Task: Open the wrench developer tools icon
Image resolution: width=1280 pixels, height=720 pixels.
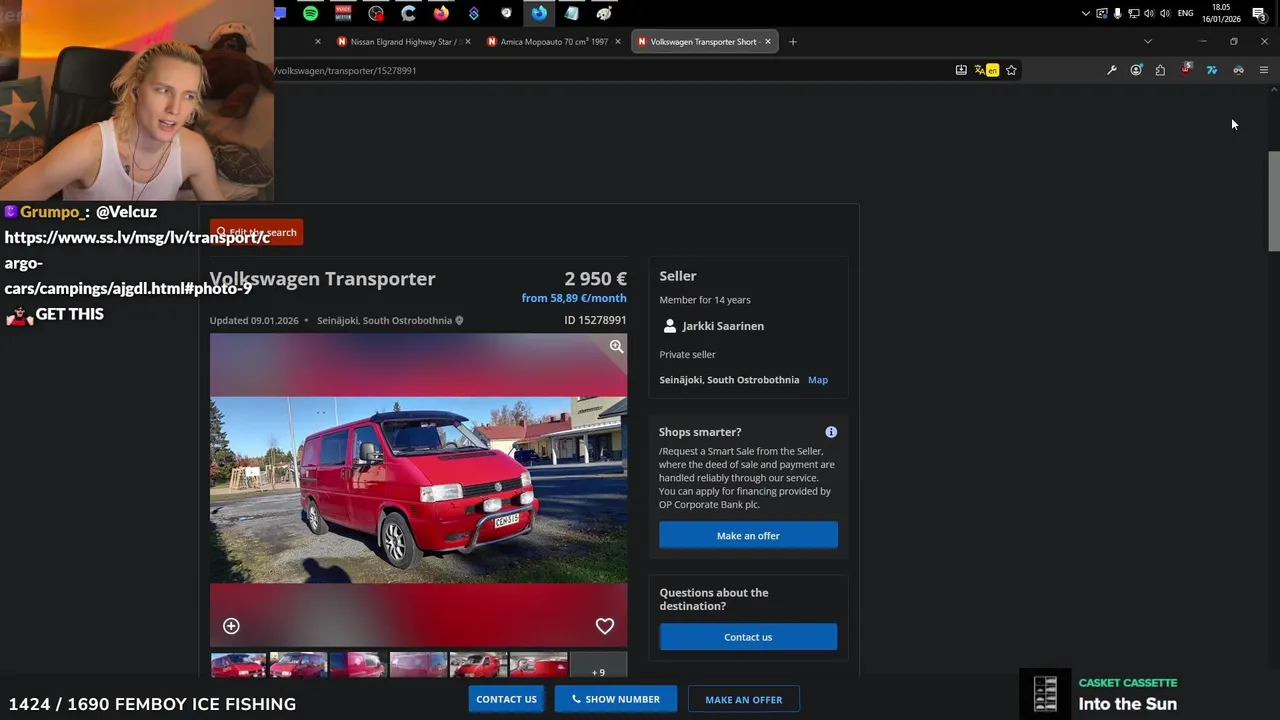Action: point(1111,70)
